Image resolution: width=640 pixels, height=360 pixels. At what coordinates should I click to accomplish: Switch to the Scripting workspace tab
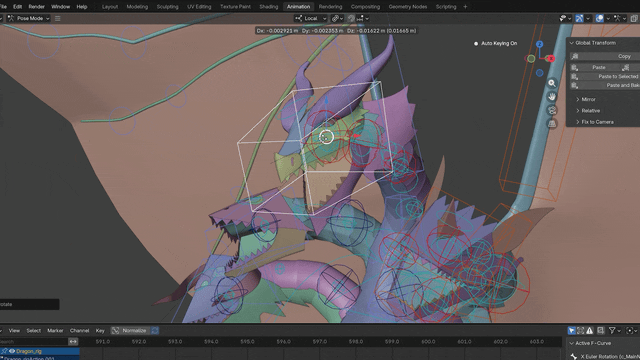point(446,7)
